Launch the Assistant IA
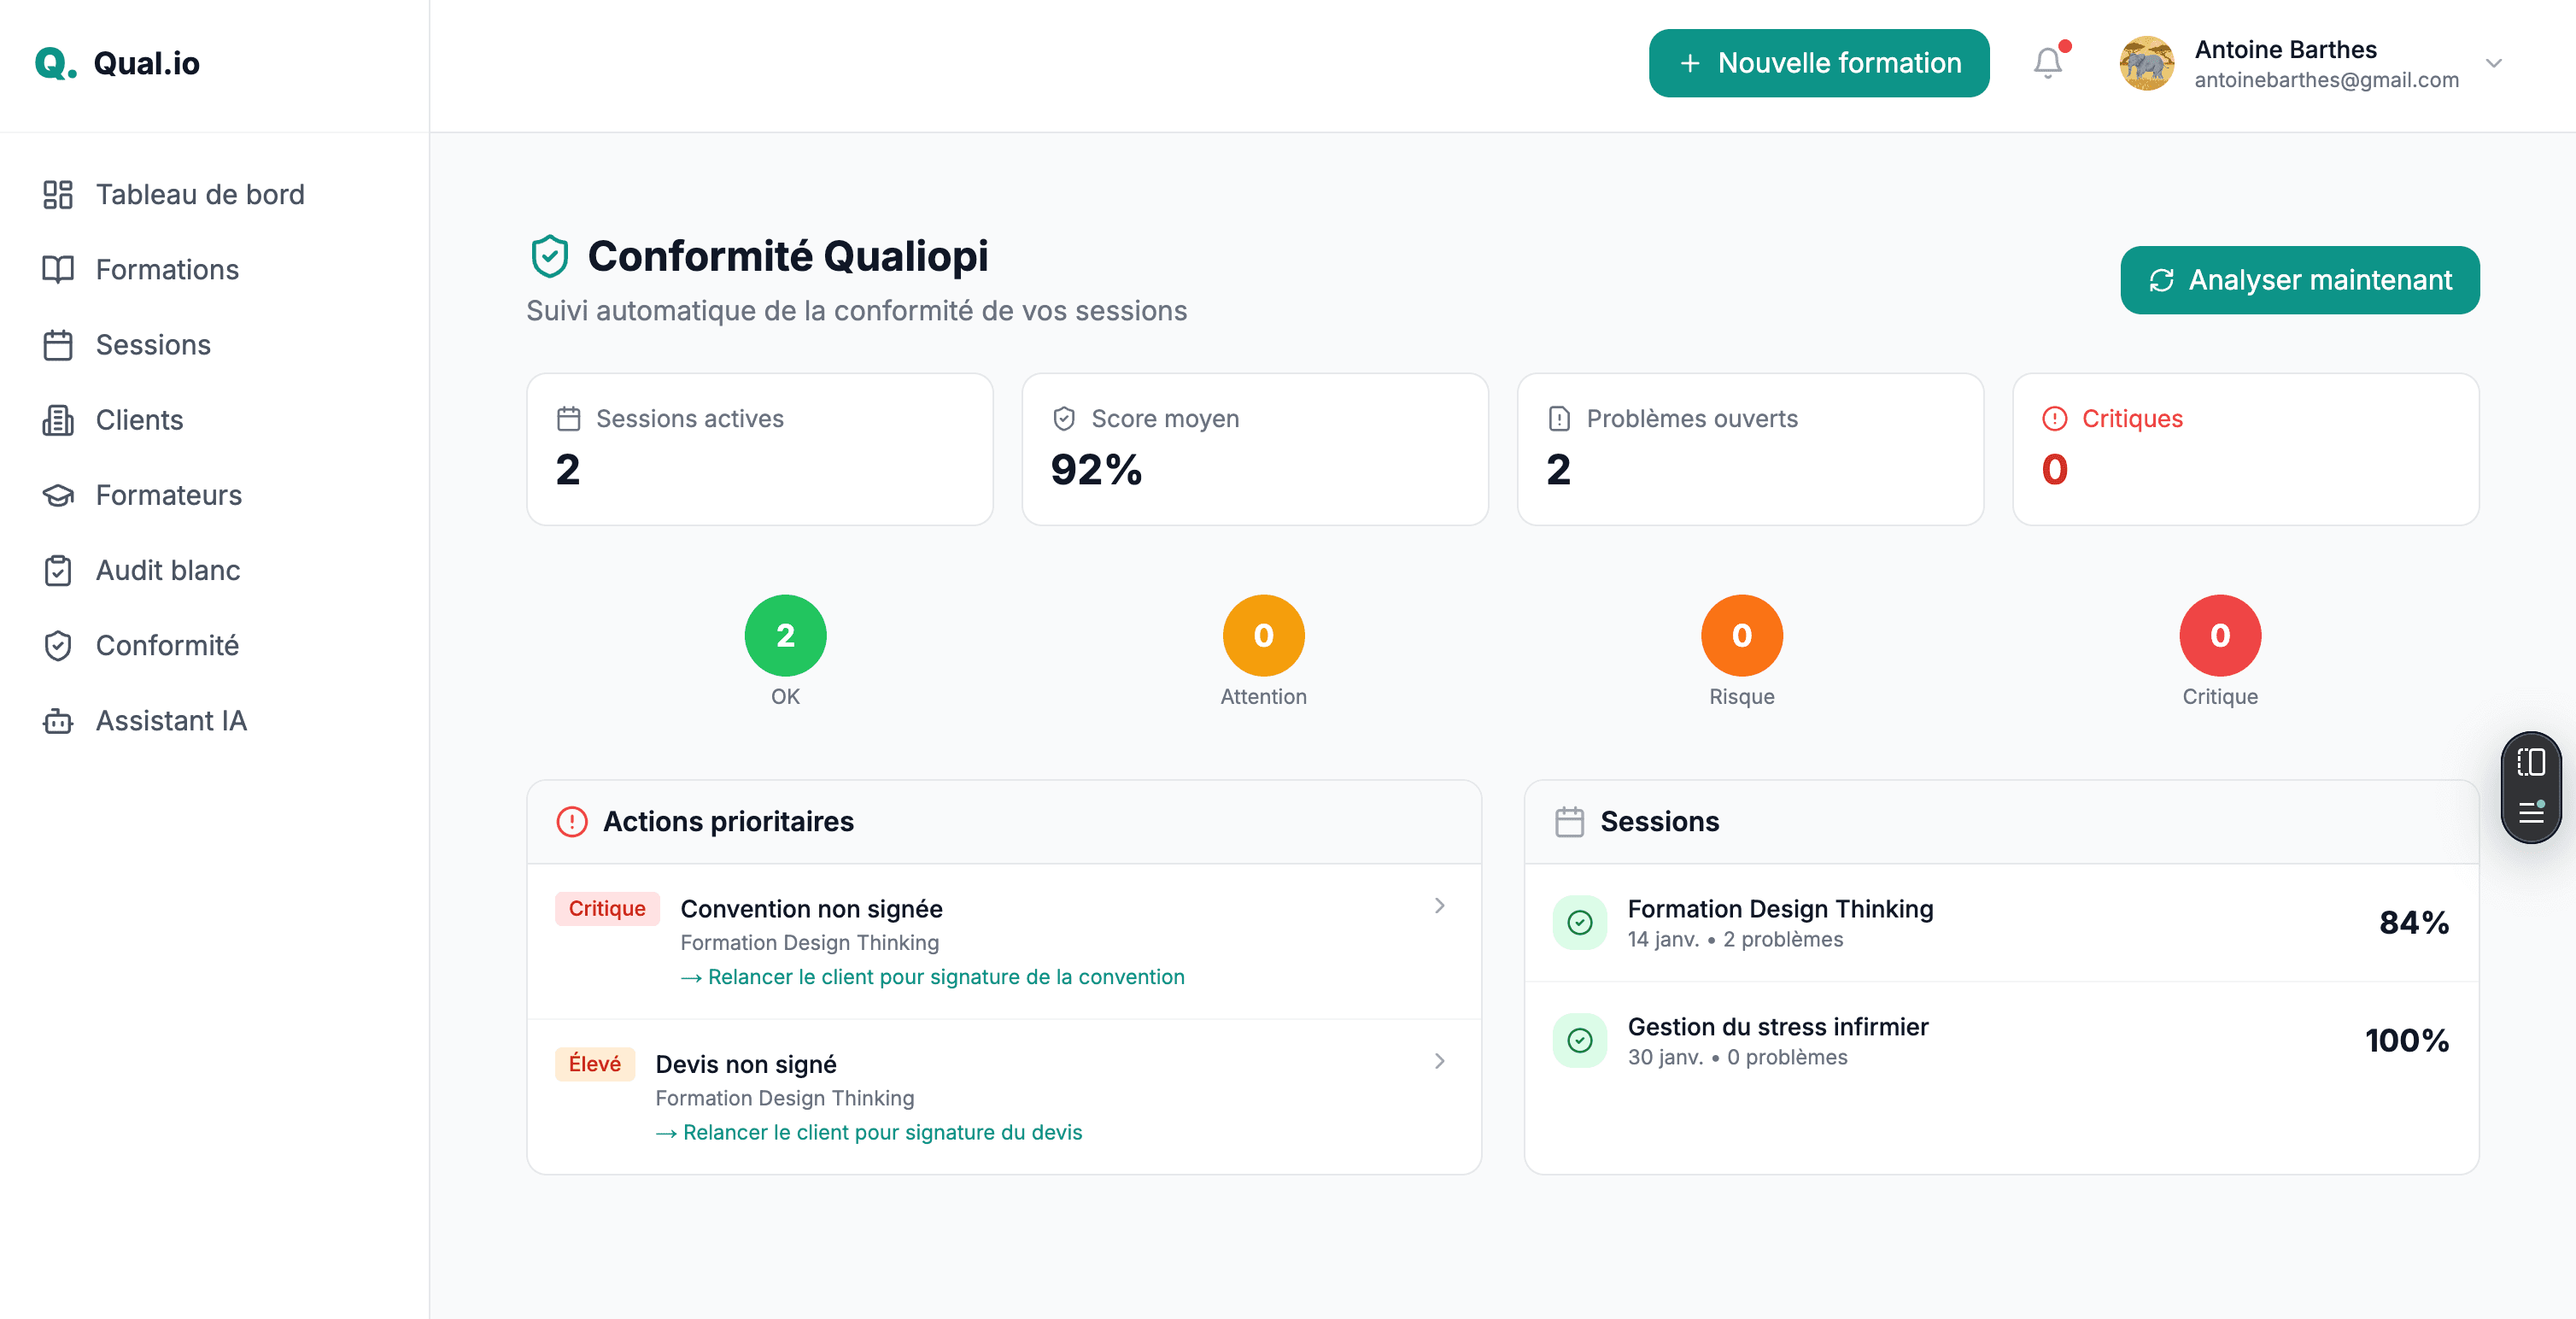Screen dimensions: 2576x1319 pos(171,720)
